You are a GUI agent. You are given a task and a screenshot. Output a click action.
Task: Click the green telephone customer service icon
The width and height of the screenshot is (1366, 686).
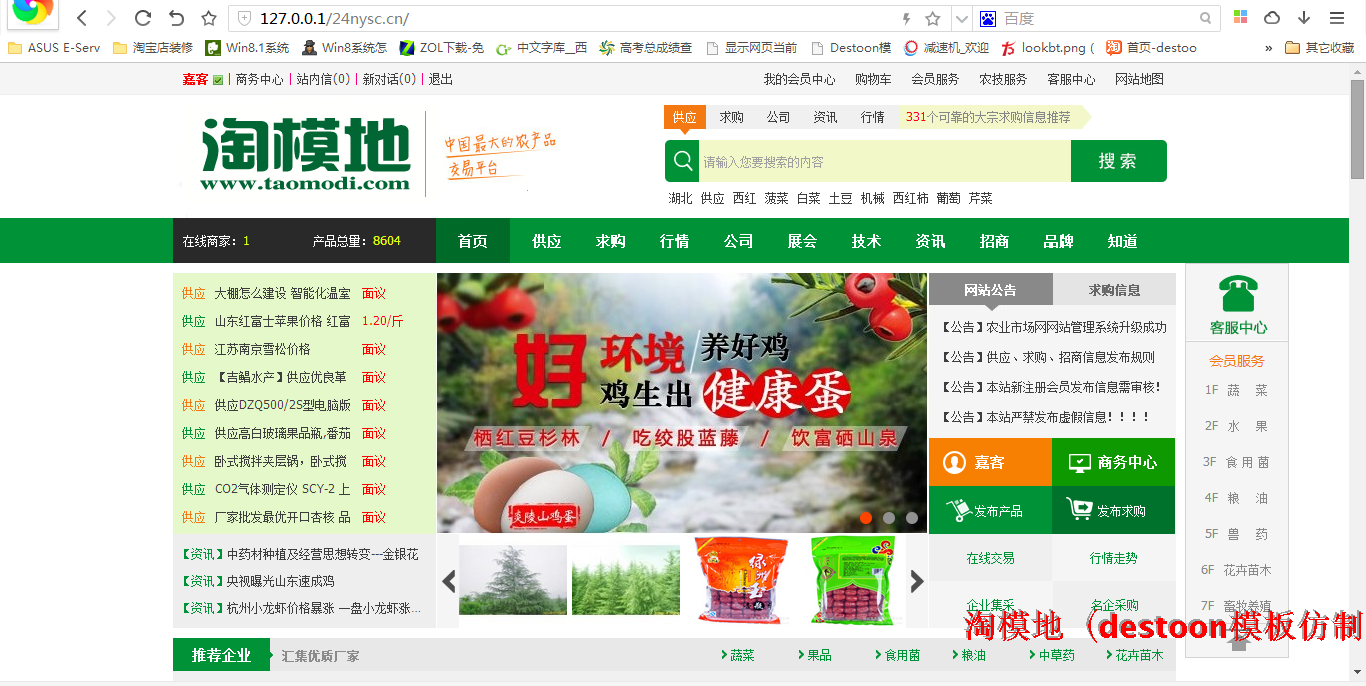[1238, 294]
